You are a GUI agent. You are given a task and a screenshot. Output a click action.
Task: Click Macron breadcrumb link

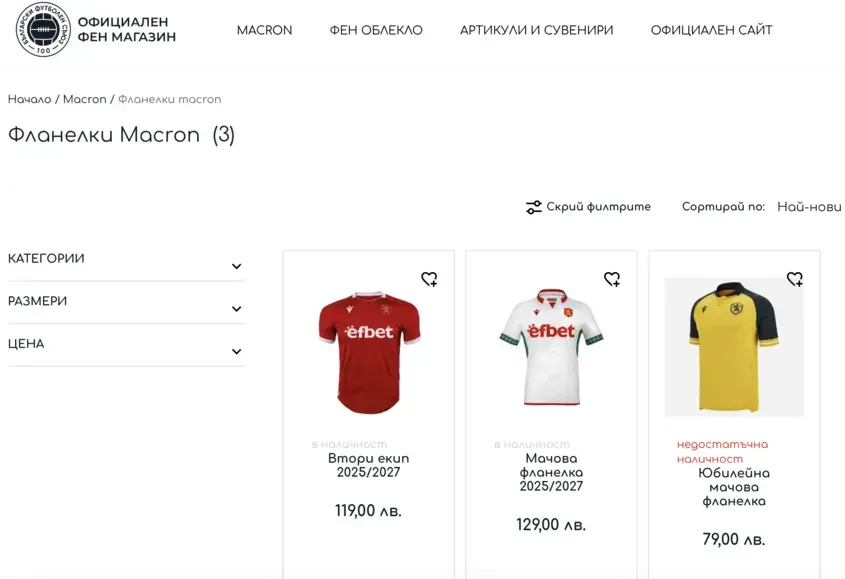tap(84, 99)
